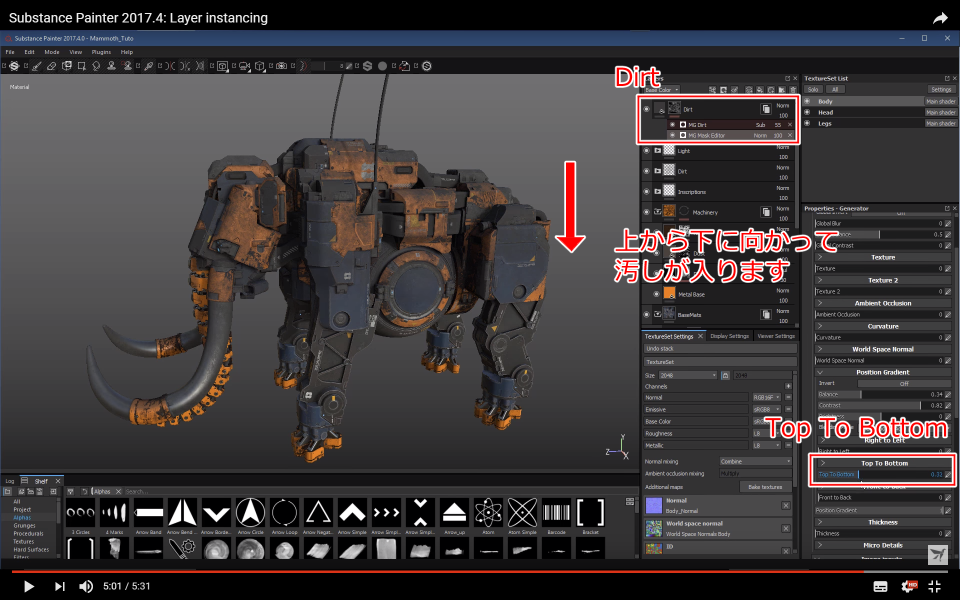Exit YouTube fullscreen mode
Viewport: 960px width, 600px height.
point(934,586)
